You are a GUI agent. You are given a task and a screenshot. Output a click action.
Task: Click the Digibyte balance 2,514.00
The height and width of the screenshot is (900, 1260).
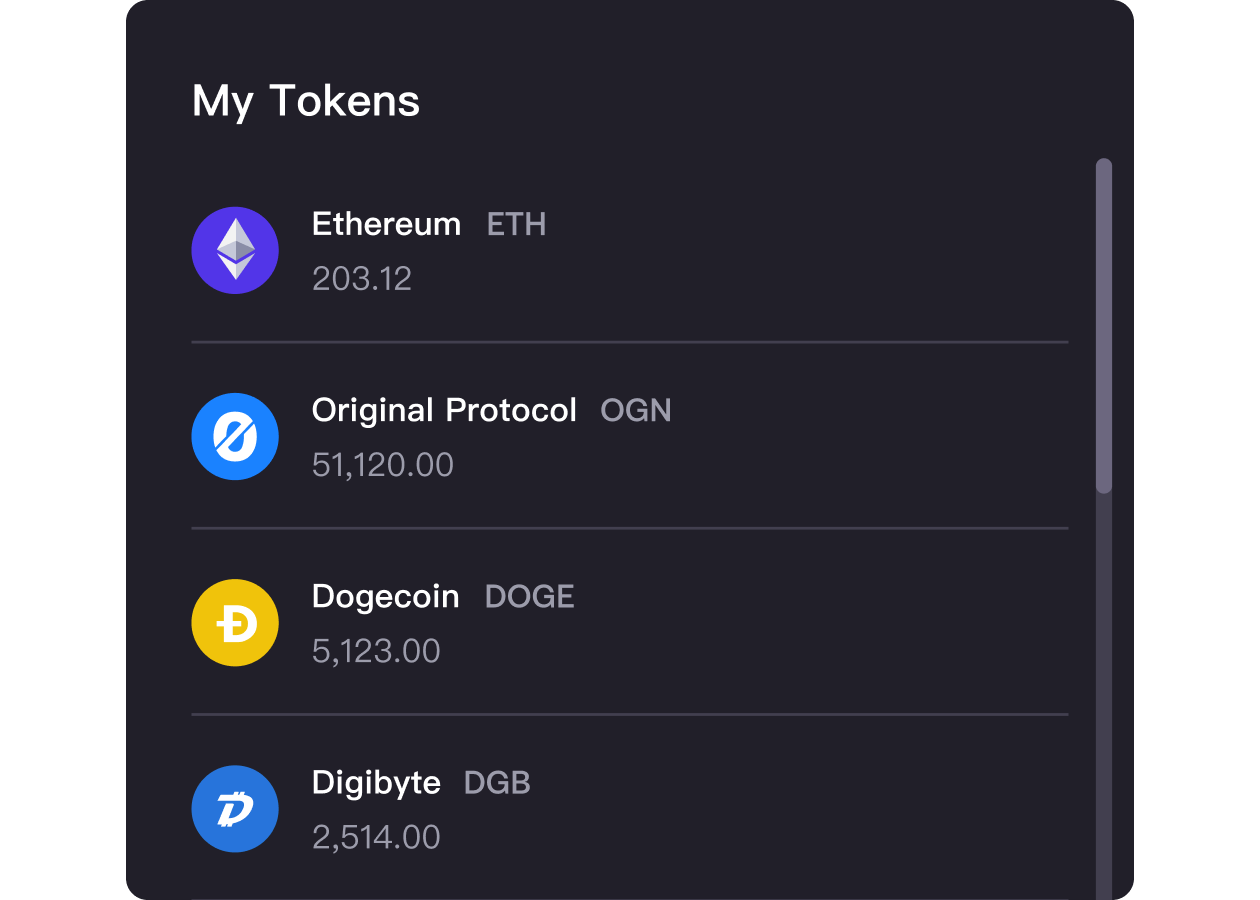tap(376, 837)
